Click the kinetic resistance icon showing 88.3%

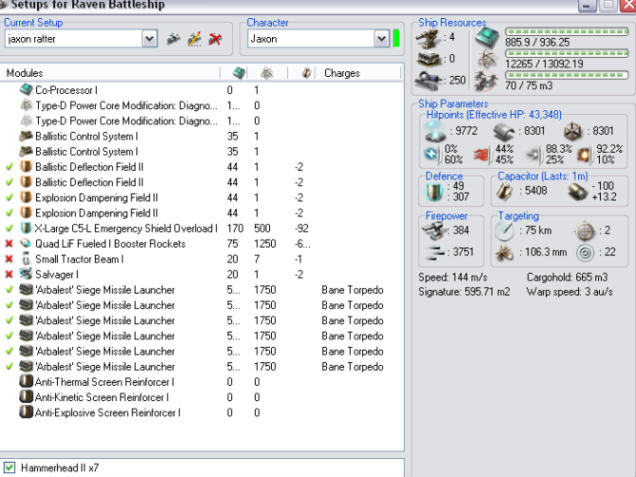[x=534, y=155]
